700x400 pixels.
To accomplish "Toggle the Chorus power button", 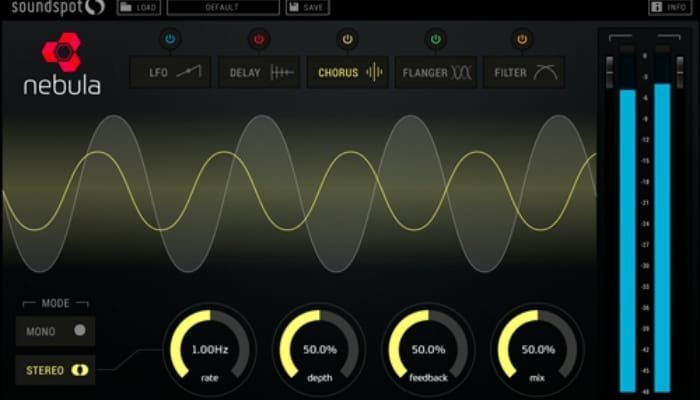I will click(x=347, y=39).
